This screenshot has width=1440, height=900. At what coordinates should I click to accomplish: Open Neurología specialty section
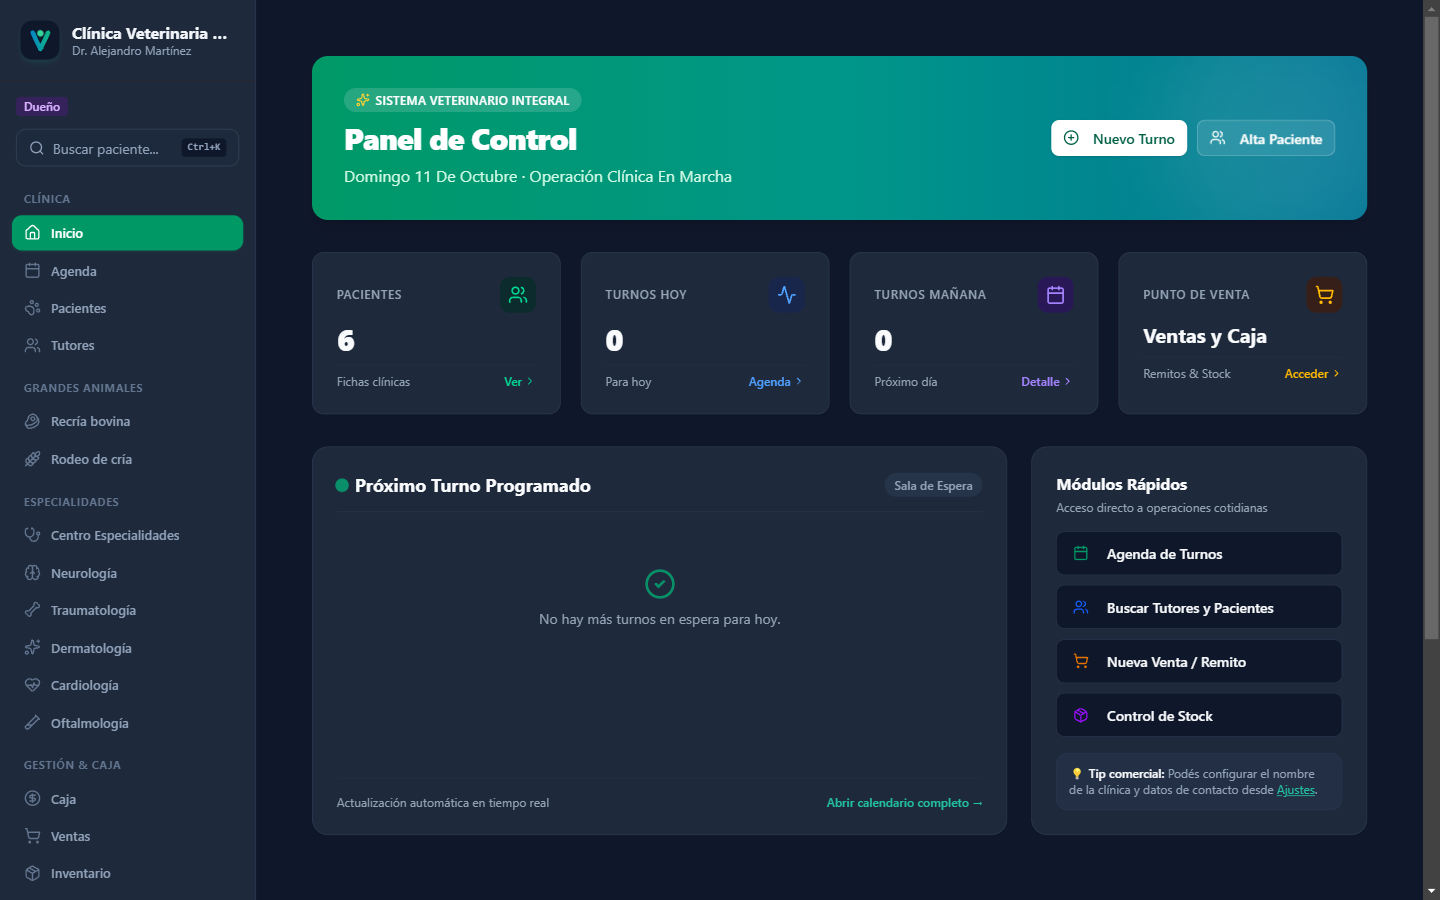click(x=127, y=573)
